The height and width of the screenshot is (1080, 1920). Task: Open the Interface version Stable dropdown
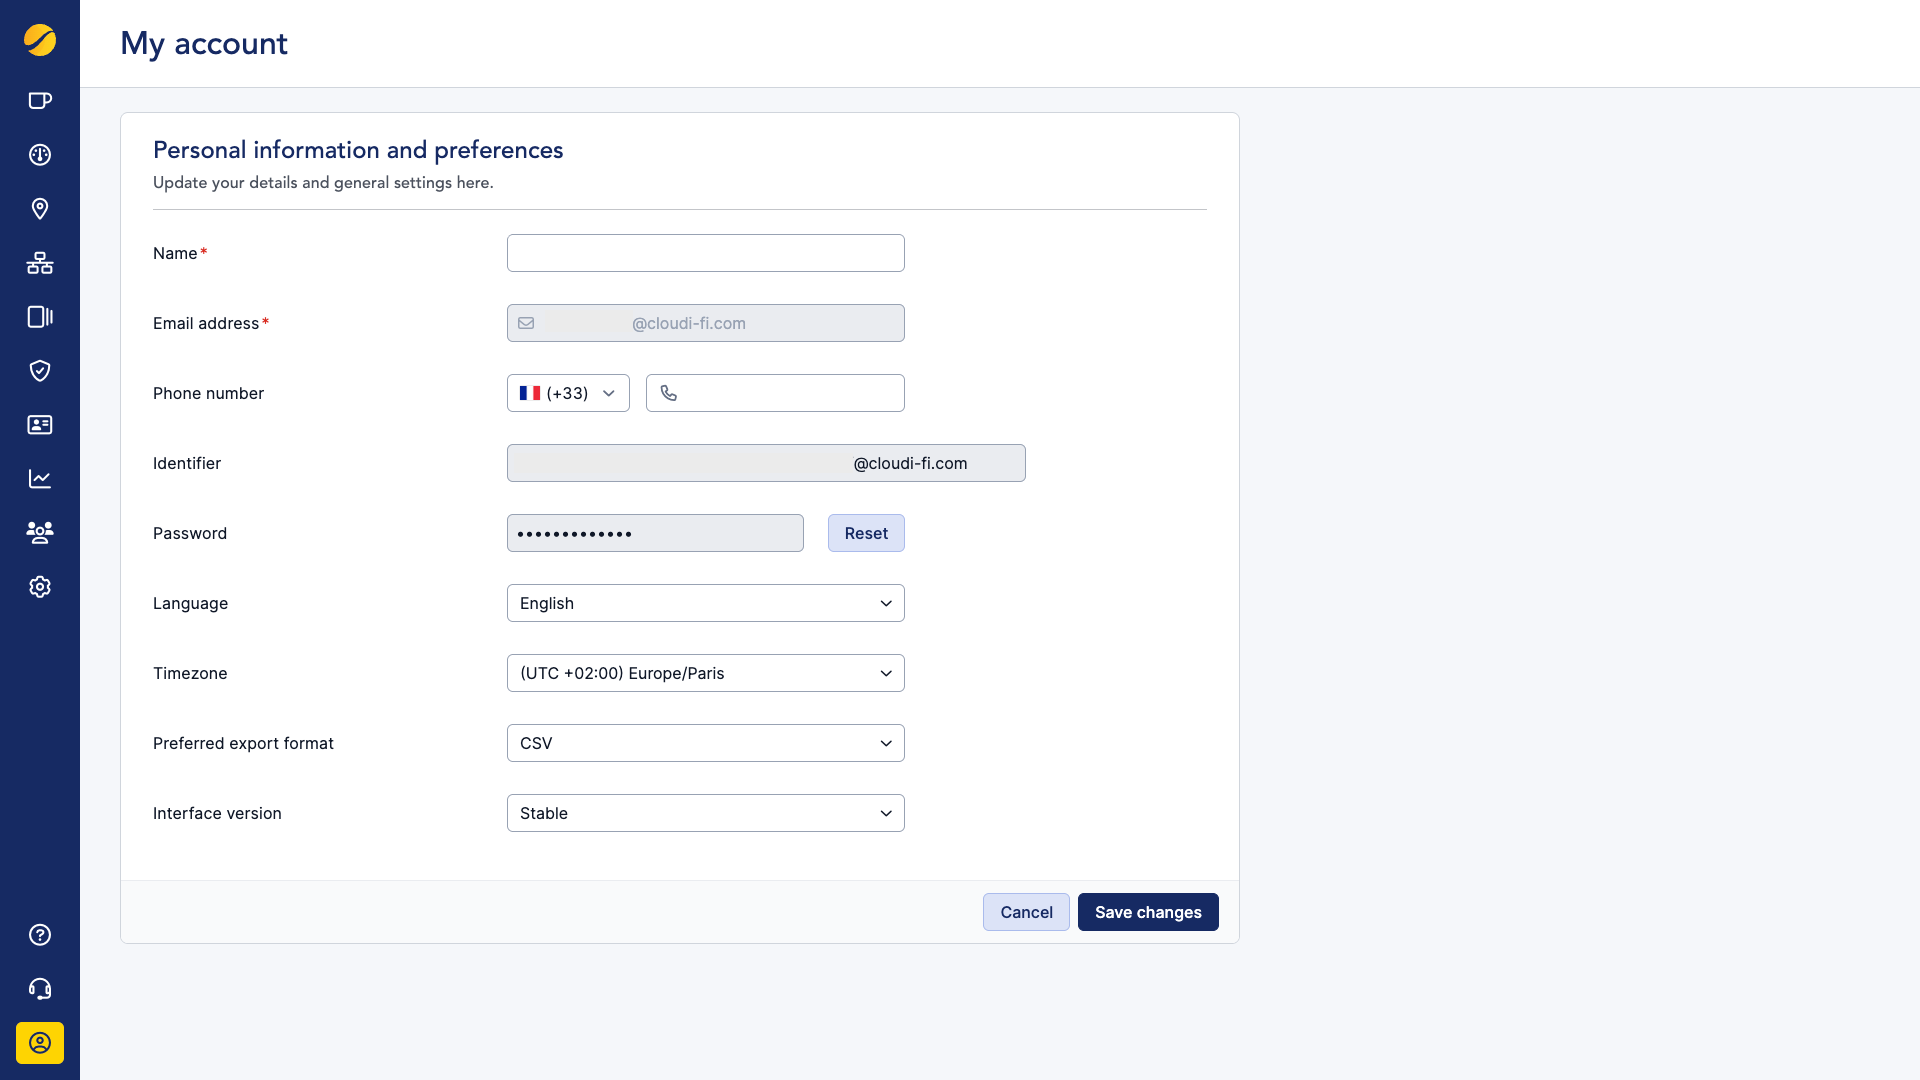(706, 813)
